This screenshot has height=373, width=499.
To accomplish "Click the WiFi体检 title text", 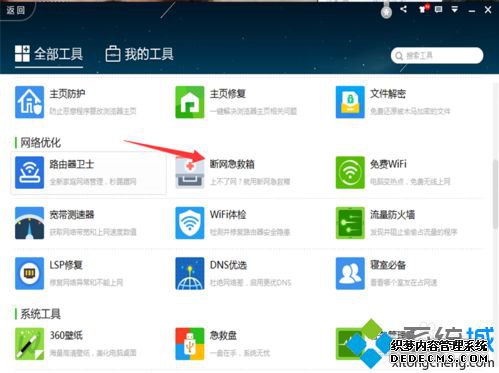I will pyautogui.click(x=228, y=215).
